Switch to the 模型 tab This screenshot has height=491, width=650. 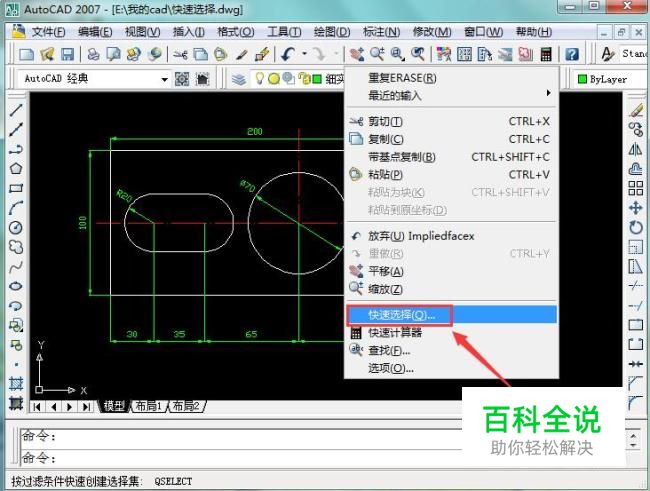pos(114,406)
